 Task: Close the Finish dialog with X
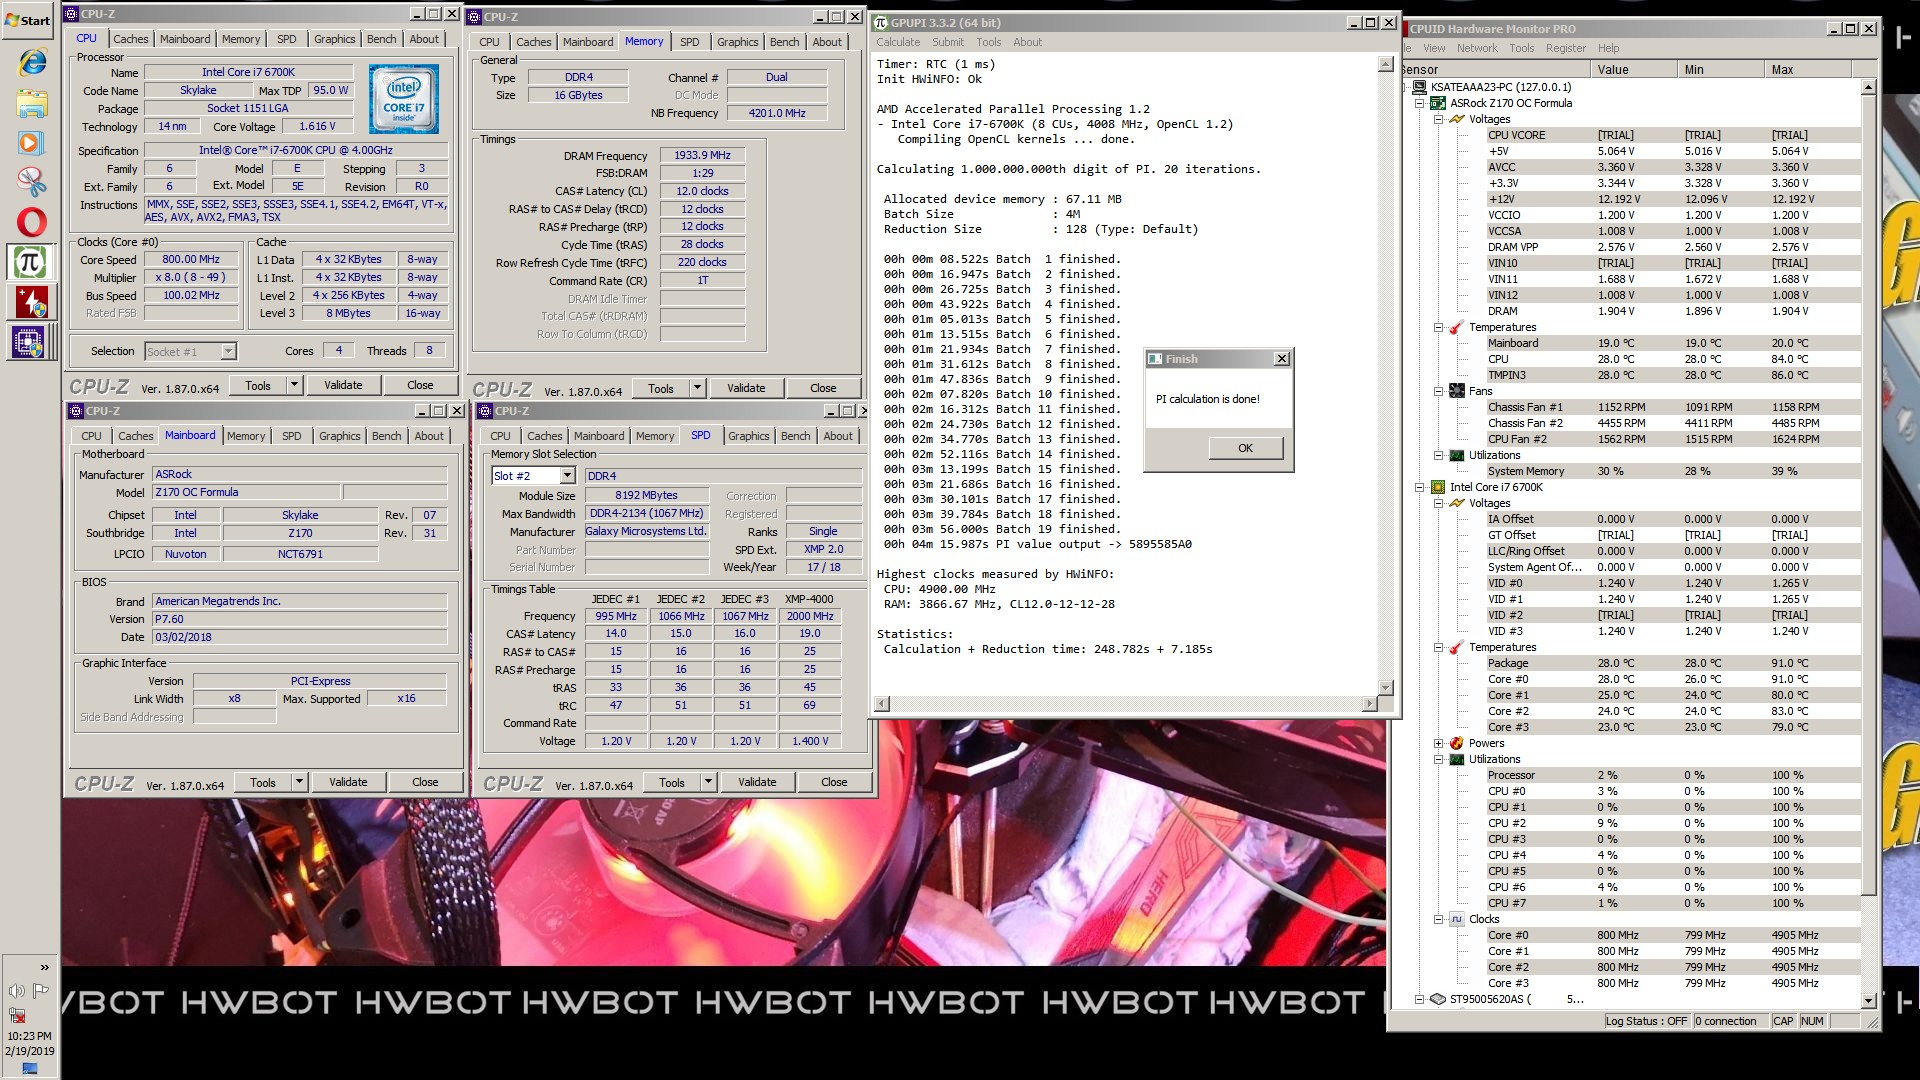(x=1282, y=359)
